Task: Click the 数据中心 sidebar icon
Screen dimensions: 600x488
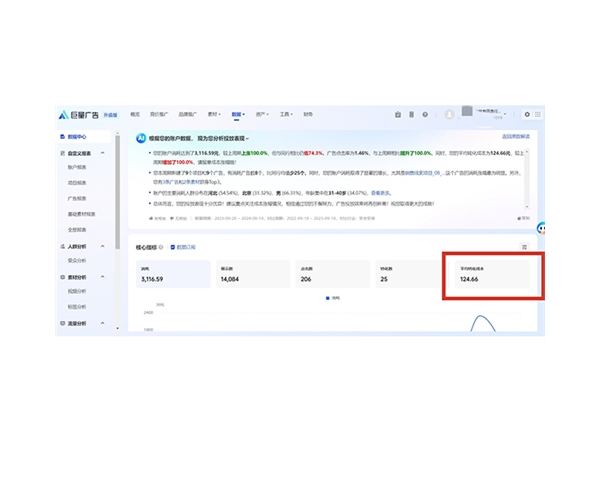Action: (x=62, y=137)
